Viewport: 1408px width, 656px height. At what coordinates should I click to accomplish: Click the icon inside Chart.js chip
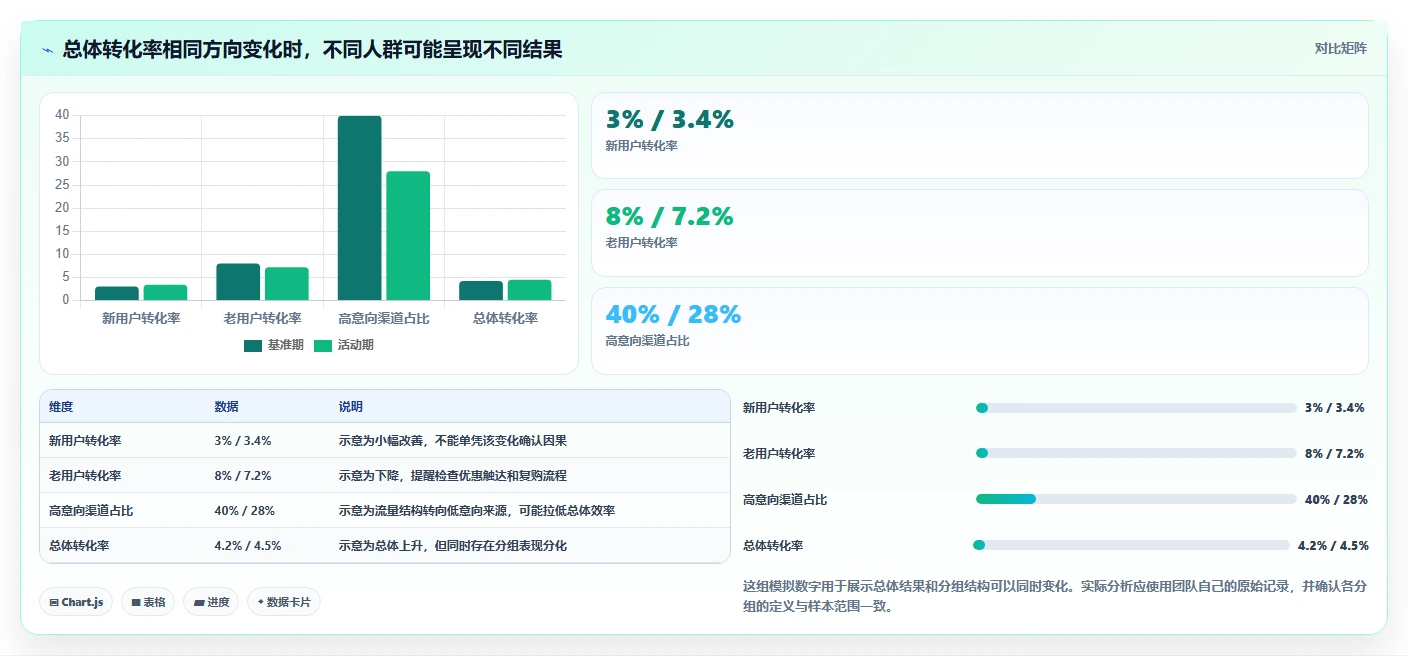(54, 603)
